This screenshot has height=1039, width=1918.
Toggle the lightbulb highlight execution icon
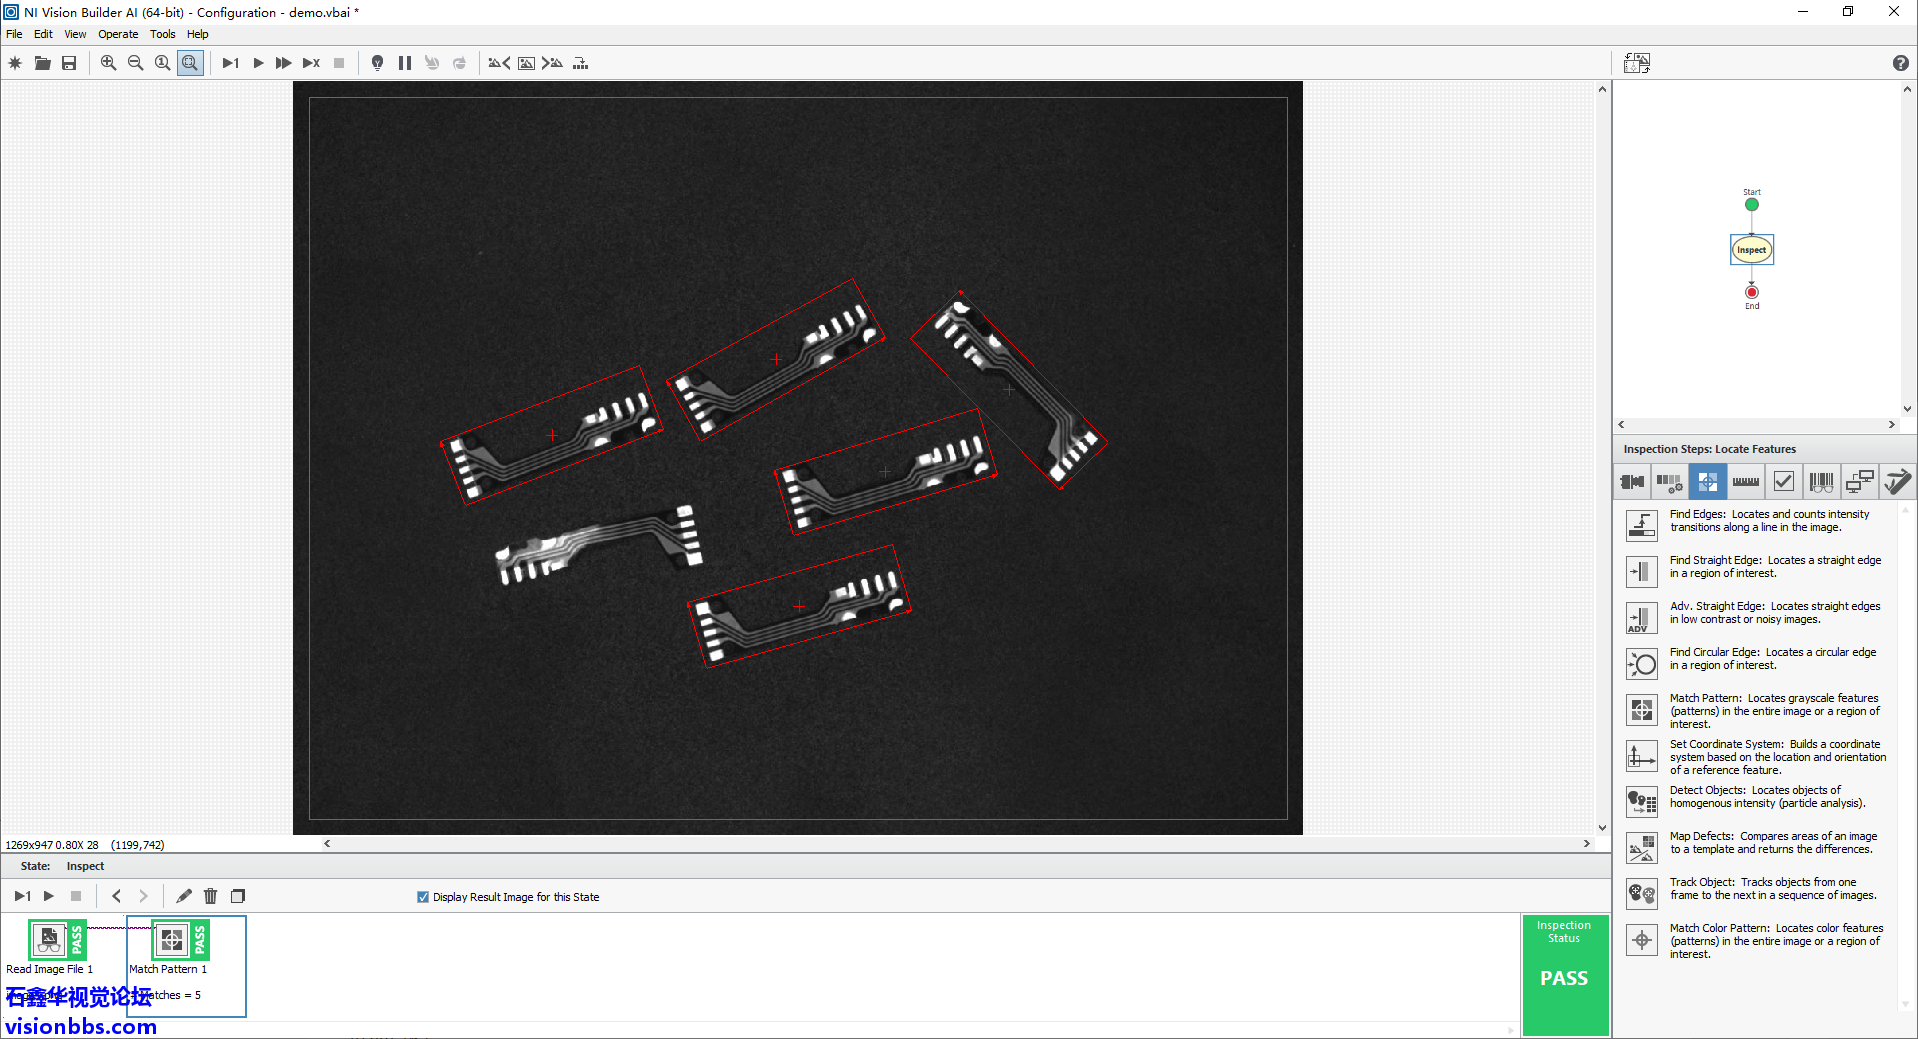pos(377,63)
